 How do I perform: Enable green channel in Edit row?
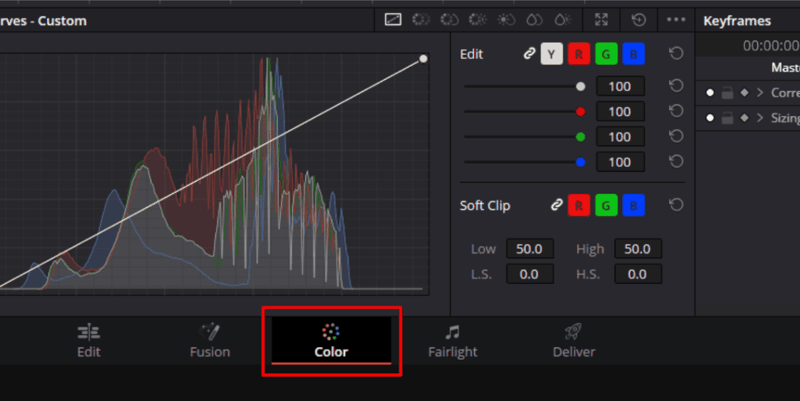pyautogui.click(x=606, y=54)
